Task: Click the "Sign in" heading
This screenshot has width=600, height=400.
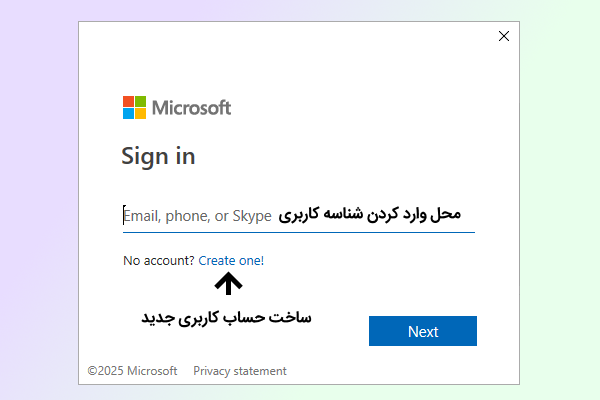Action: pyautogui.click(x=158, y=156)
